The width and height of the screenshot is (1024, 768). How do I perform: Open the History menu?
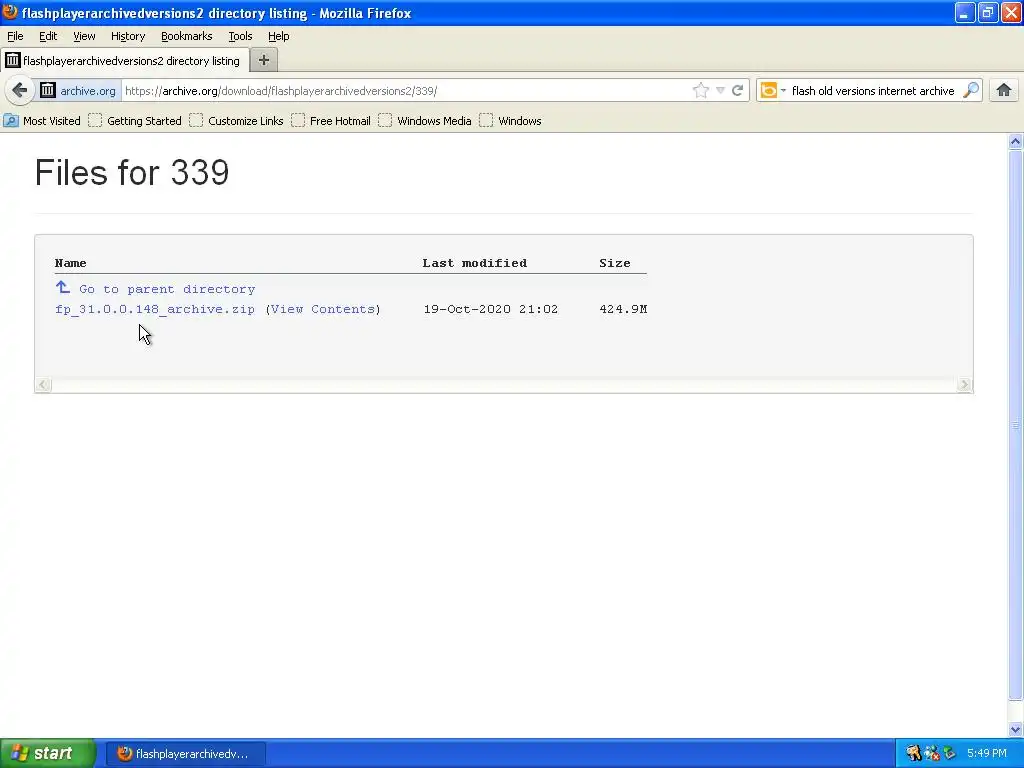coord(128,36)
